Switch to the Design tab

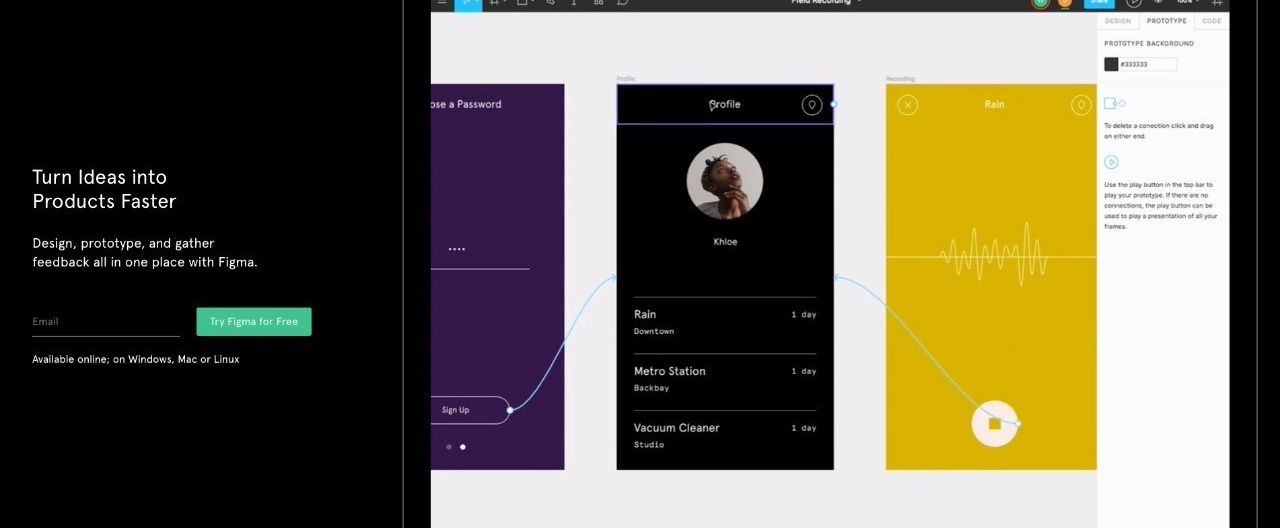click(1118, 21)
